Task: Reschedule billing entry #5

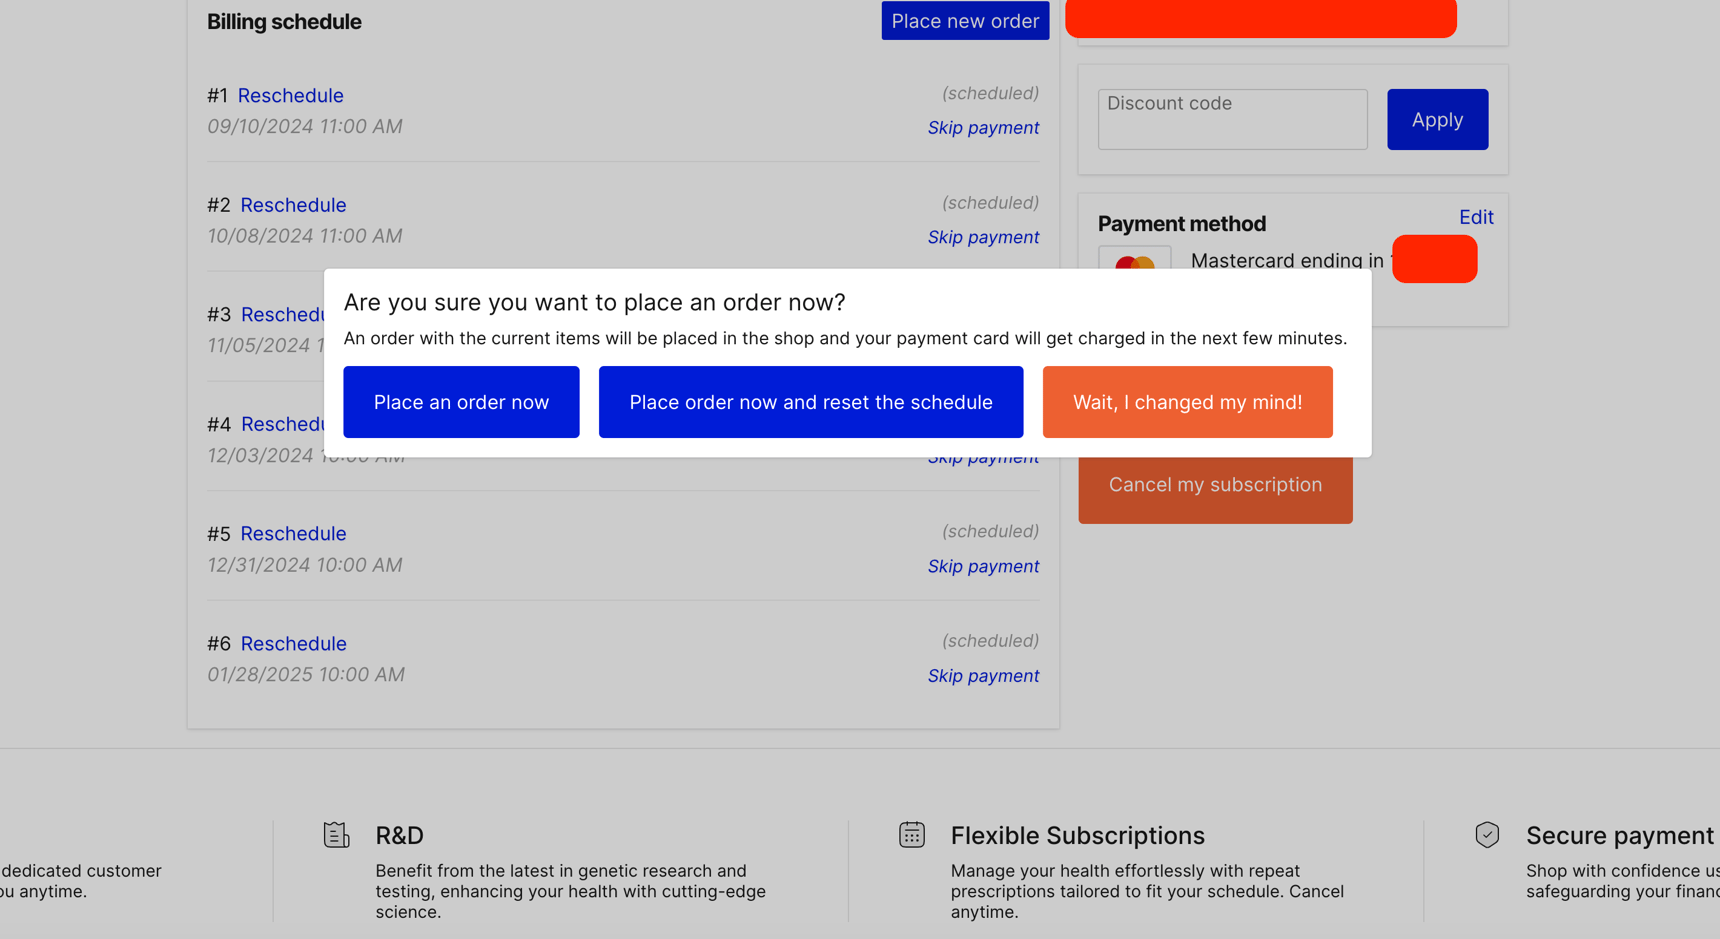Action: (293, 533)
